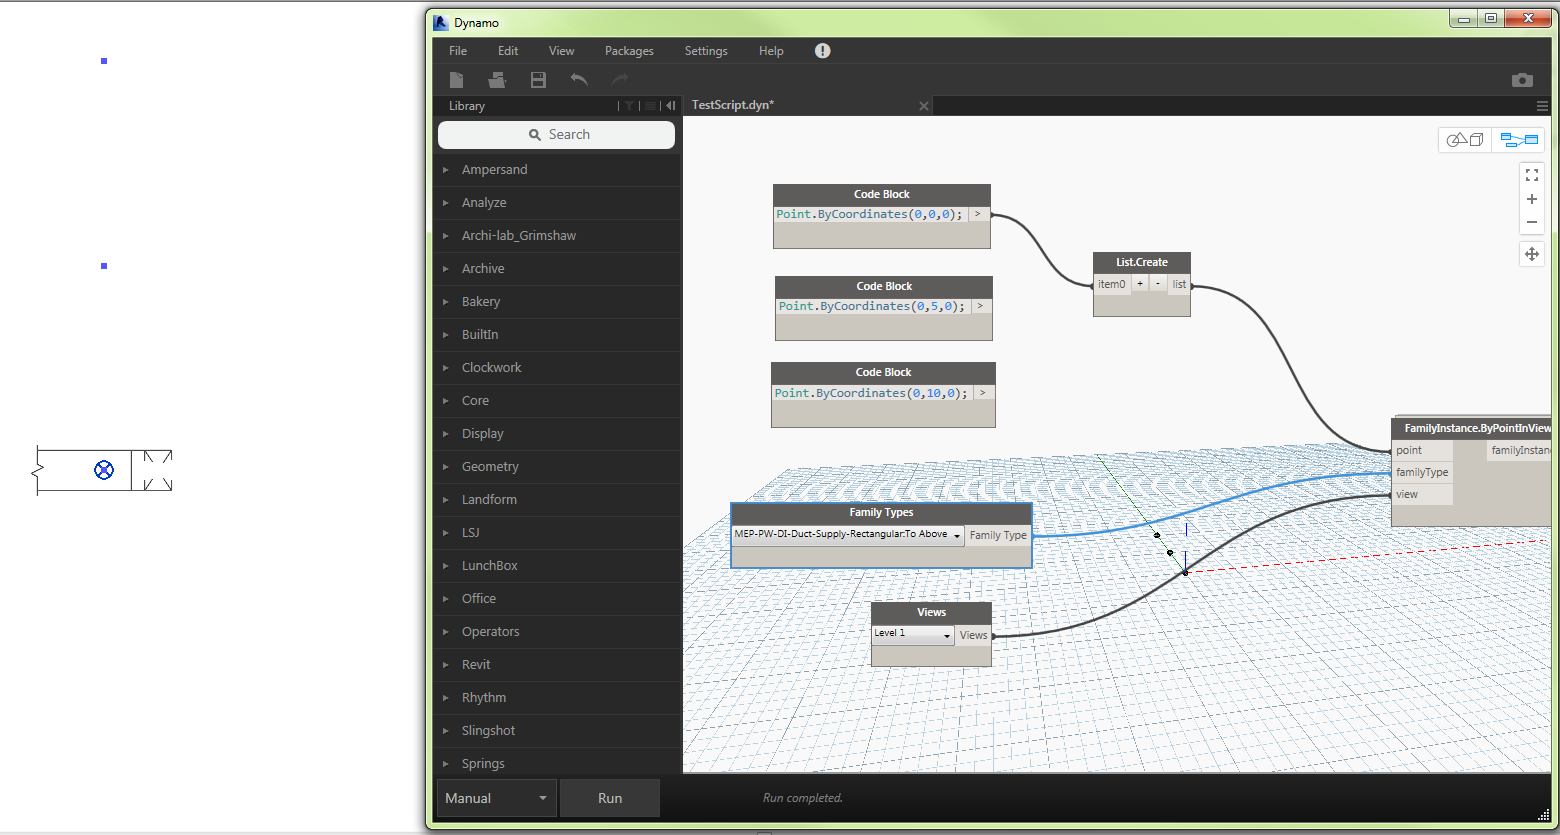
Task: Expand the Archive library category
Action: (x=558, y=269)
